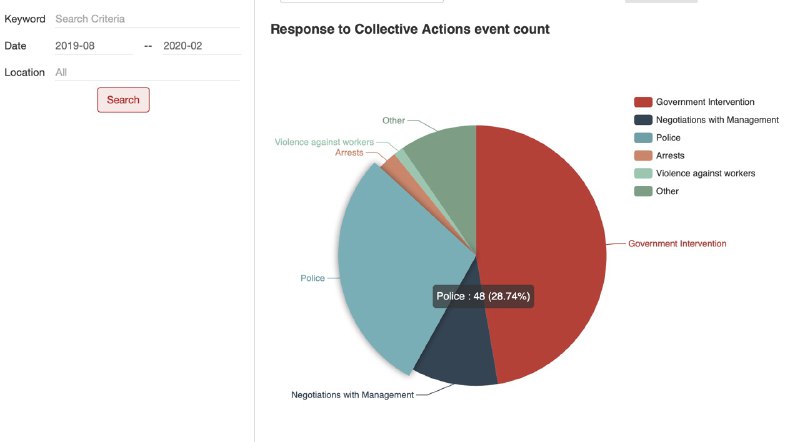
Task: Expand the Location dropdown set to All
Action: coord(147,73)
